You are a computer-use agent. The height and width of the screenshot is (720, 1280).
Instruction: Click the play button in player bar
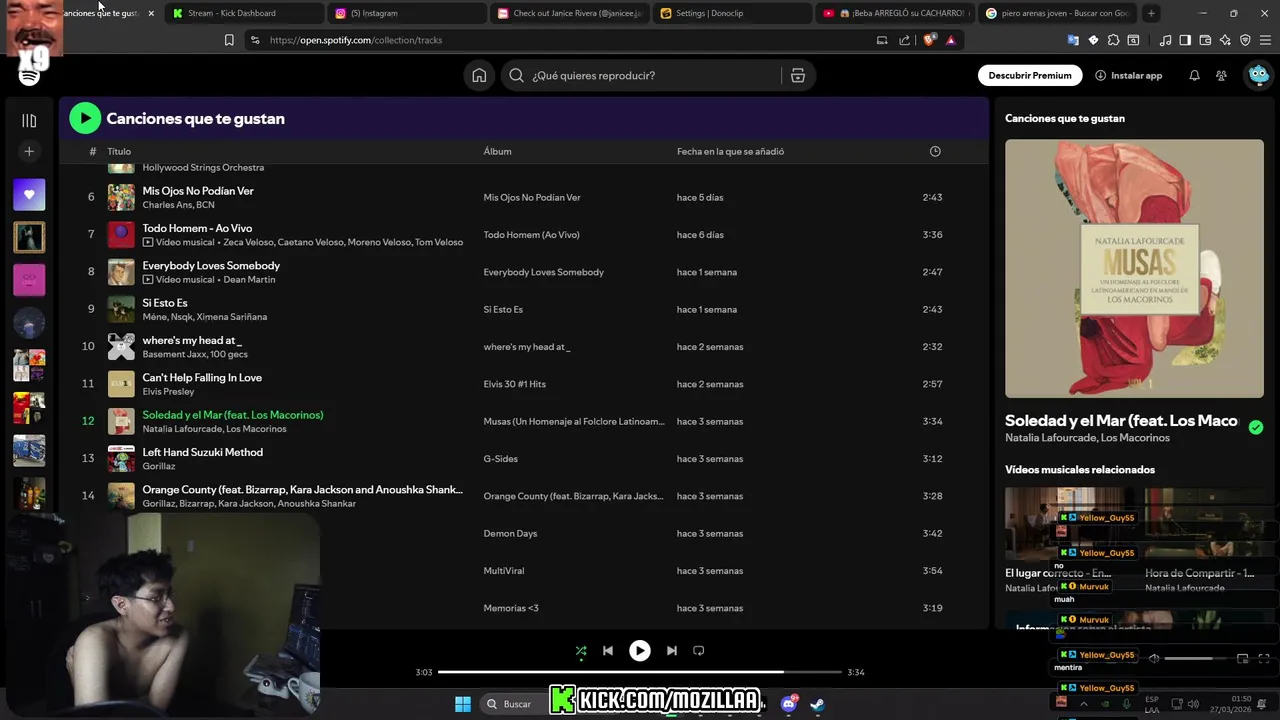coord(640,651)
